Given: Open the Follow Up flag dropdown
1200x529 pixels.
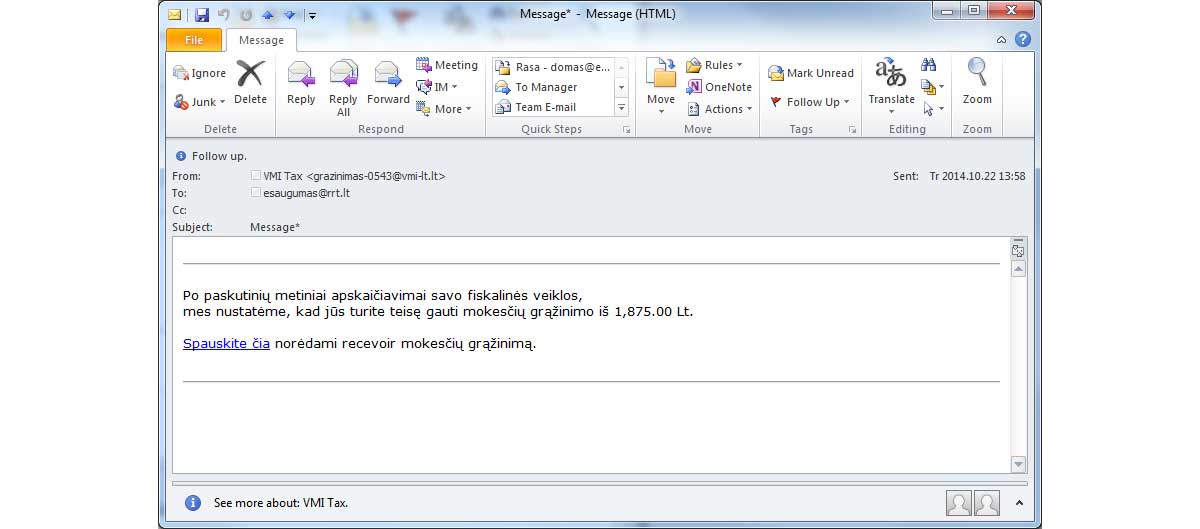Looking at the screenshot, I should point(809,102).
